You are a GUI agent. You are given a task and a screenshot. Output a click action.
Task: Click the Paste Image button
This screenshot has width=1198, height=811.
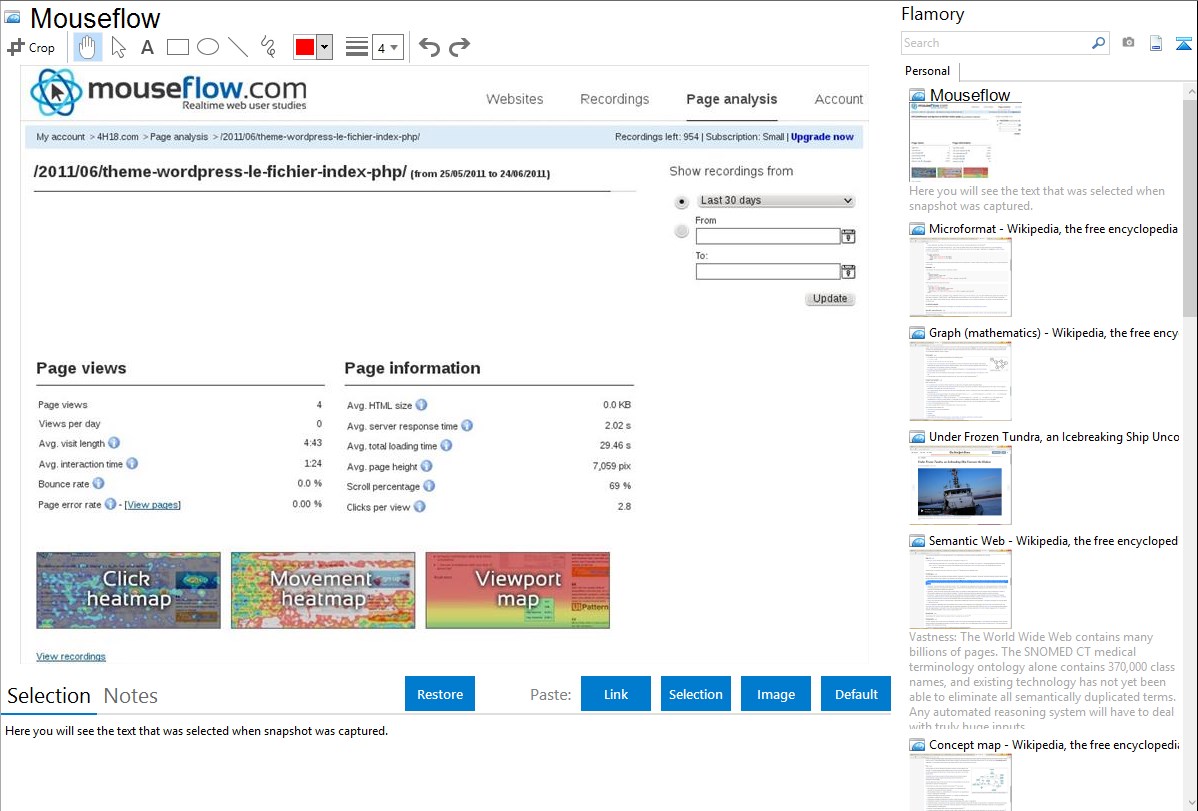(776, 694)
